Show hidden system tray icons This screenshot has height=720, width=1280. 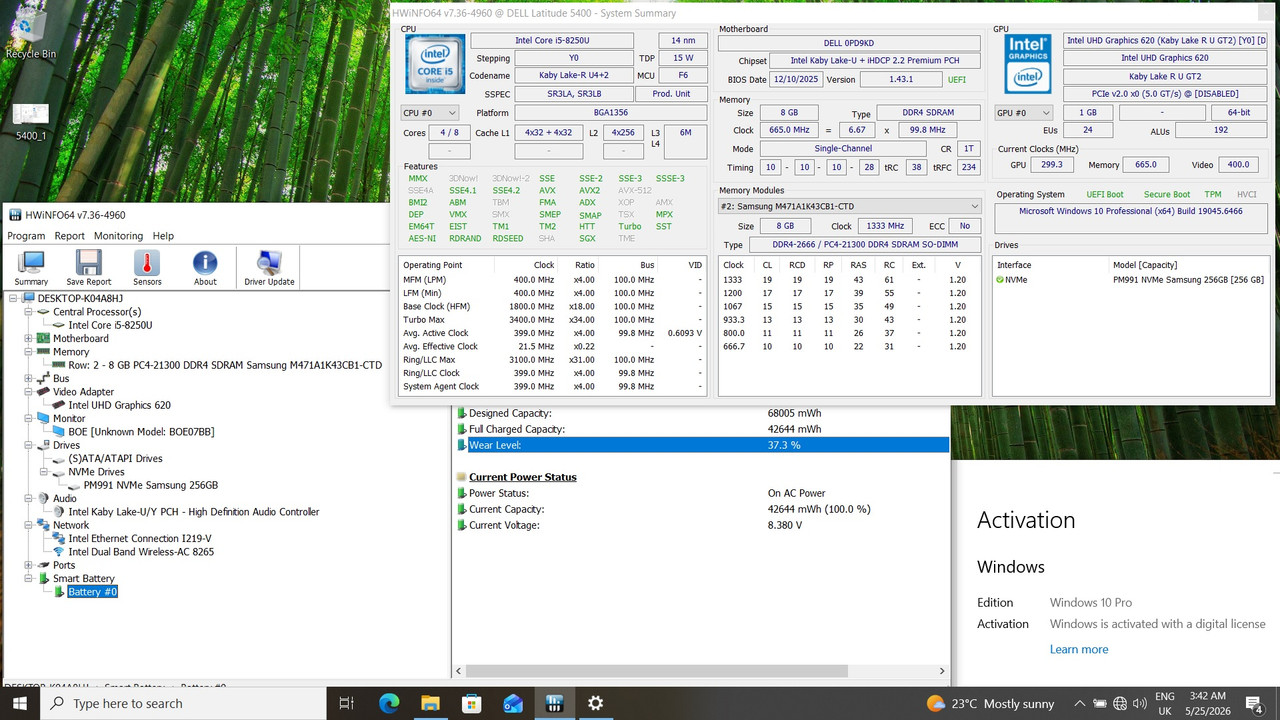(1078, 703)
